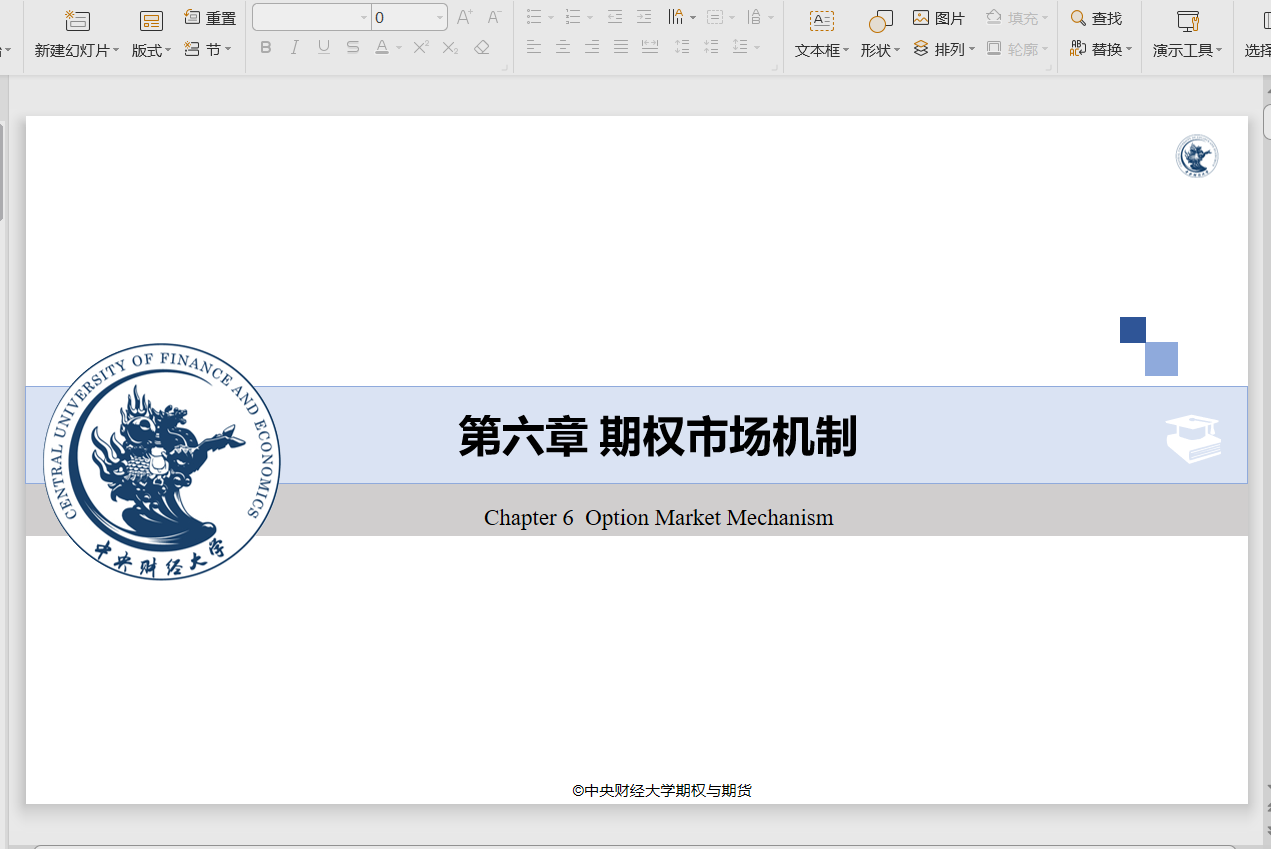Click the Reset (重置) slide button
The height and width of the screenshot is (849, 1271).
[x=210, y=18]
